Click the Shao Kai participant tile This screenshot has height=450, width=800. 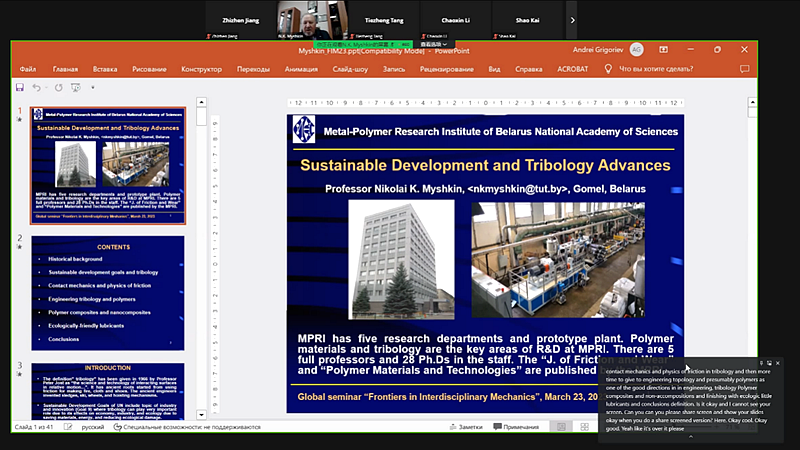pyautogui.click(x=527, y=20)
